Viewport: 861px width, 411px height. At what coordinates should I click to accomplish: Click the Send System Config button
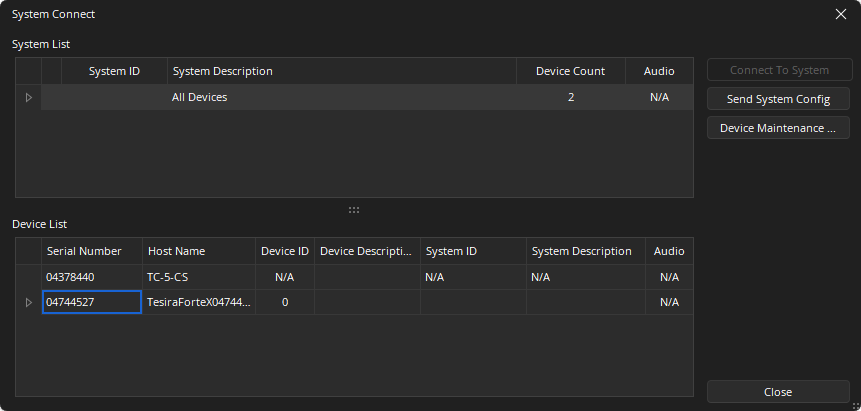(778, 99)
